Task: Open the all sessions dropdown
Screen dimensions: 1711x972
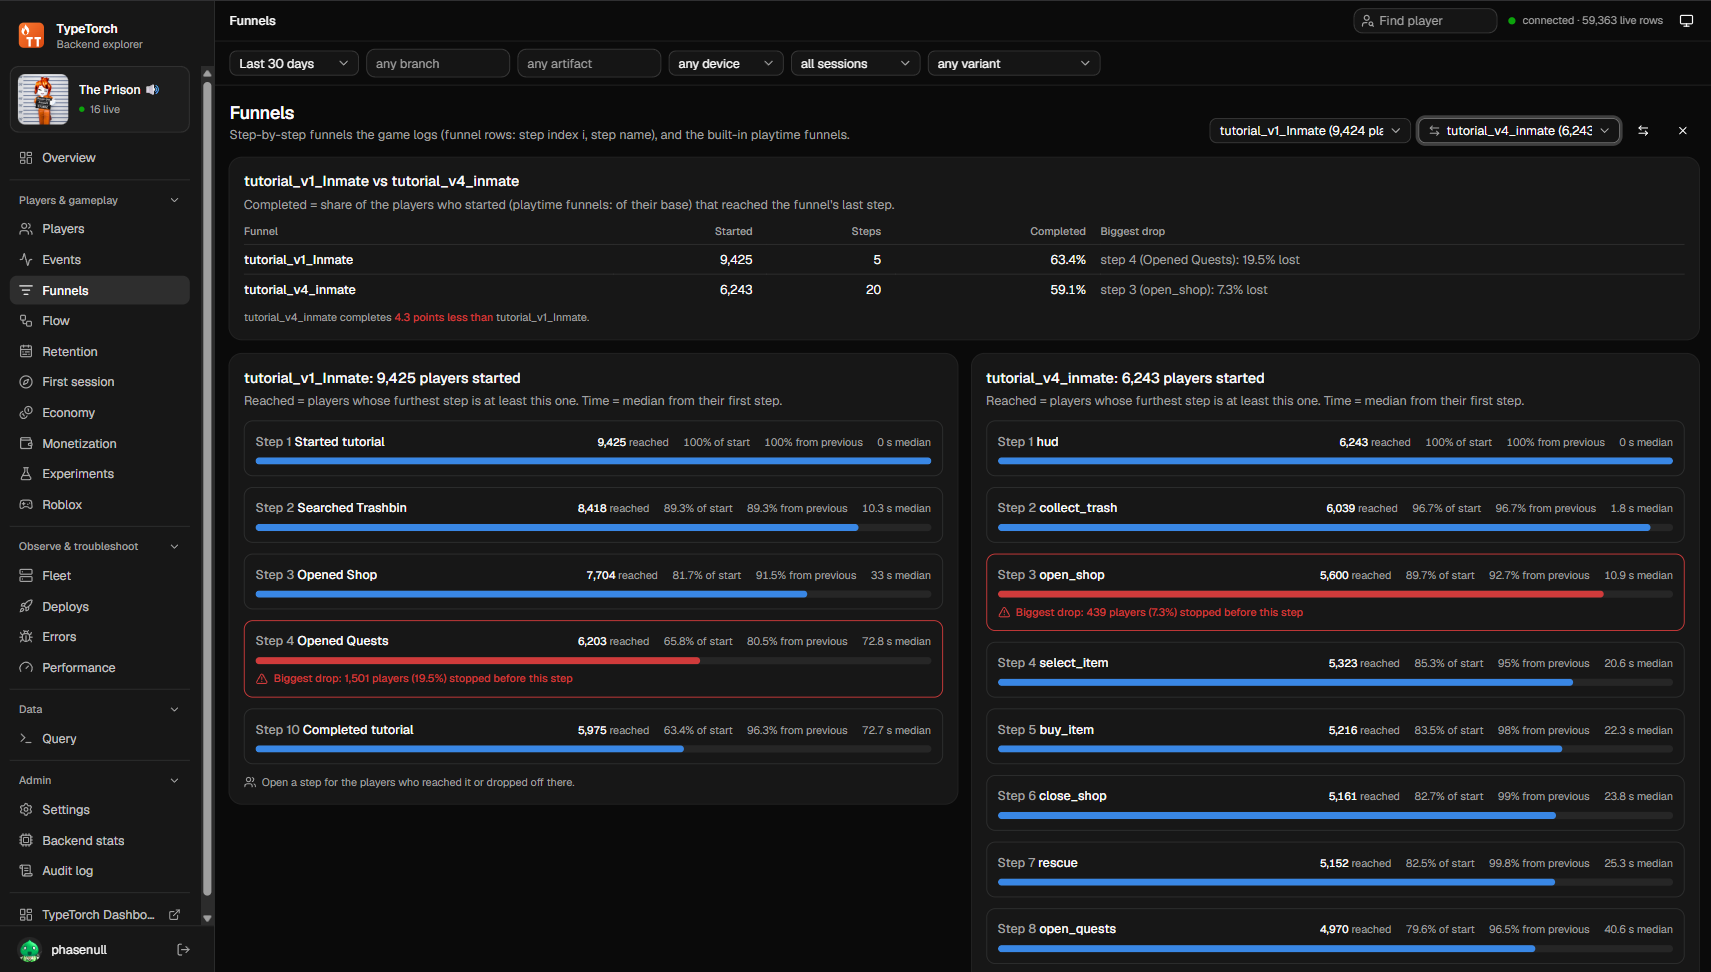Action: (x=855, y=64)
